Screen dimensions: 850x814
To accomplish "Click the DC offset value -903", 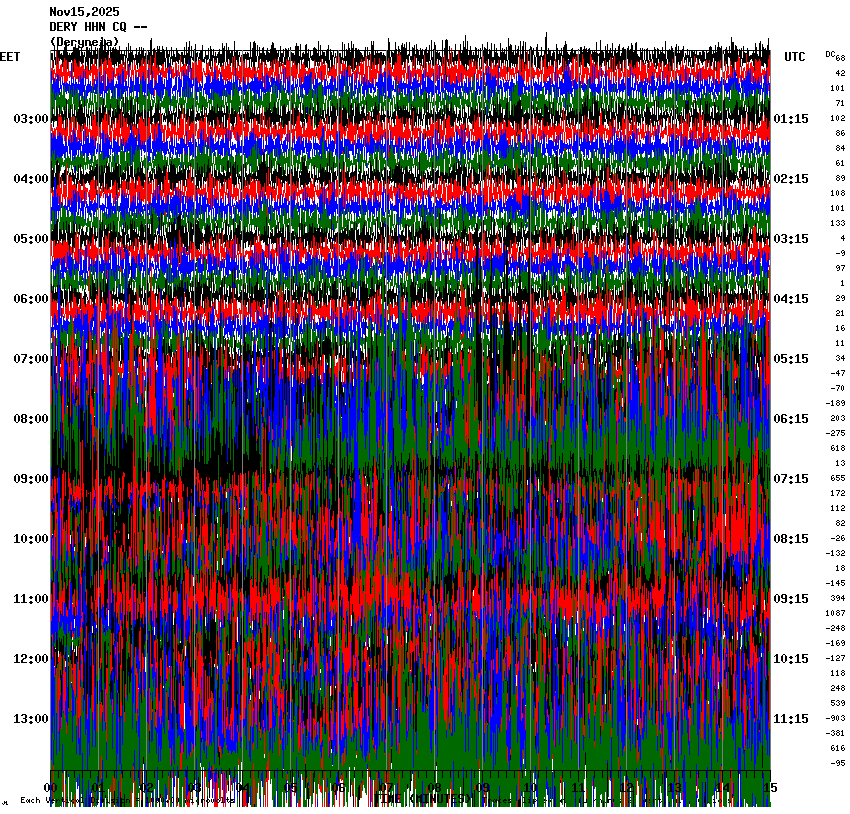I will coord(836,718).
